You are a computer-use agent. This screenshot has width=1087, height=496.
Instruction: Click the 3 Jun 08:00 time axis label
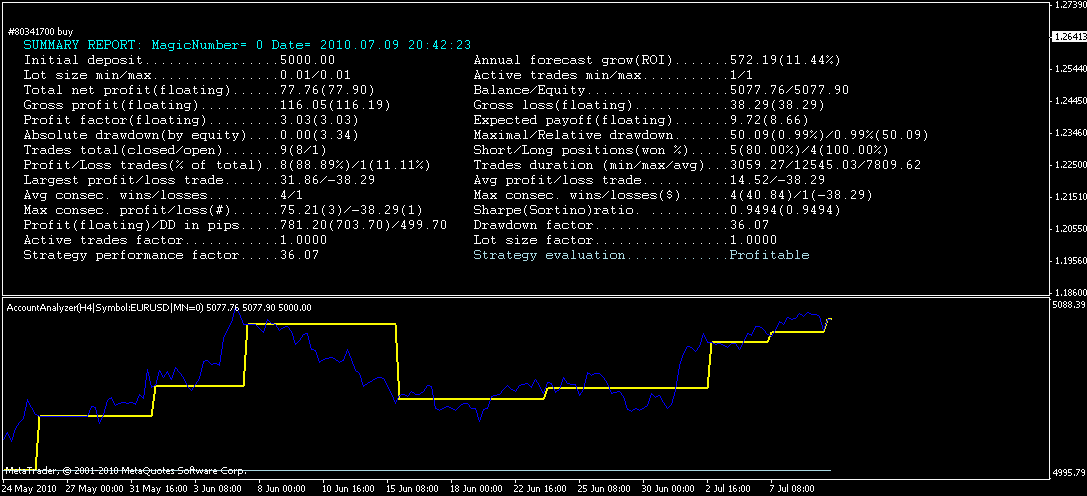(220, 488)
